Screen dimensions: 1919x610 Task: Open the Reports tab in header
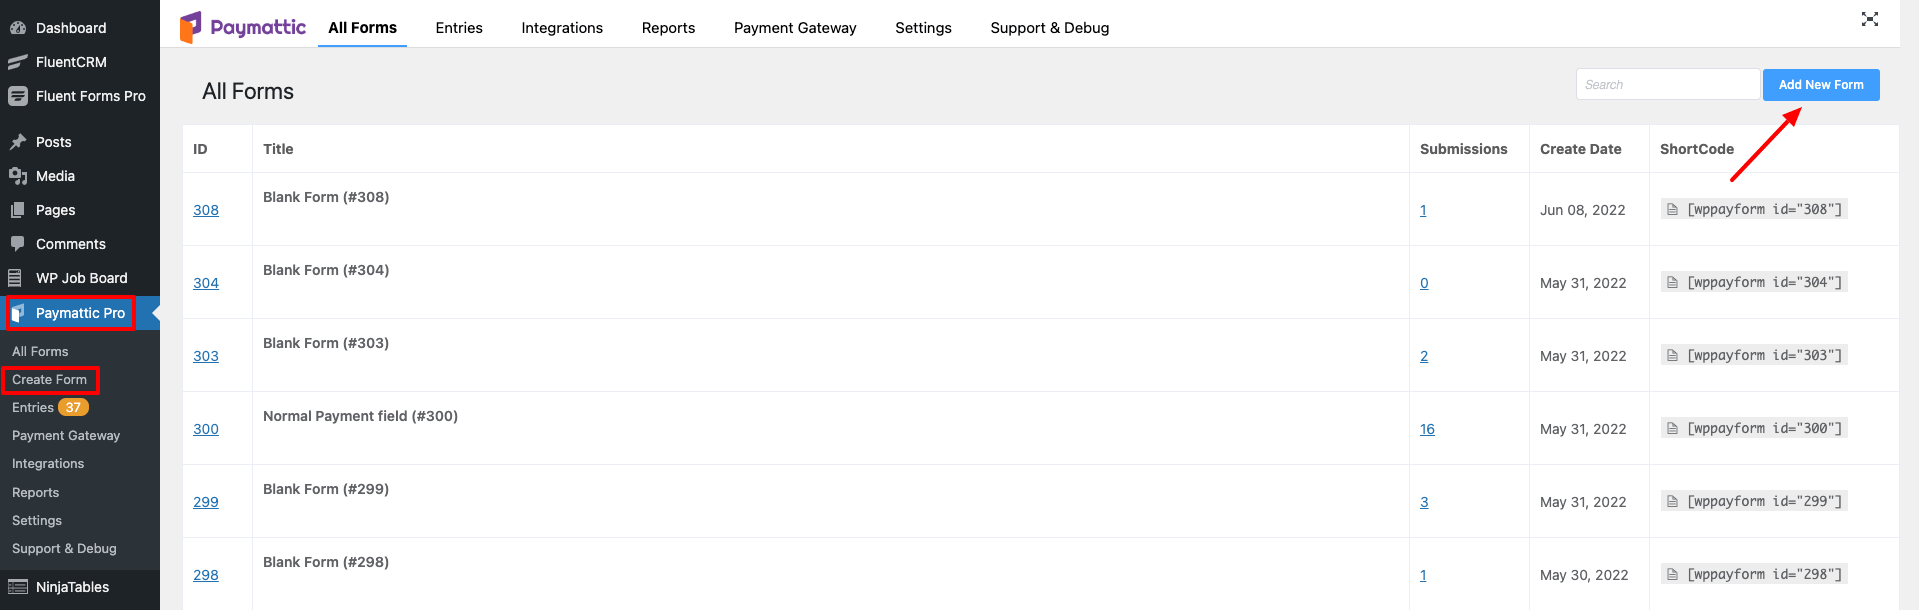click(668, 28)
